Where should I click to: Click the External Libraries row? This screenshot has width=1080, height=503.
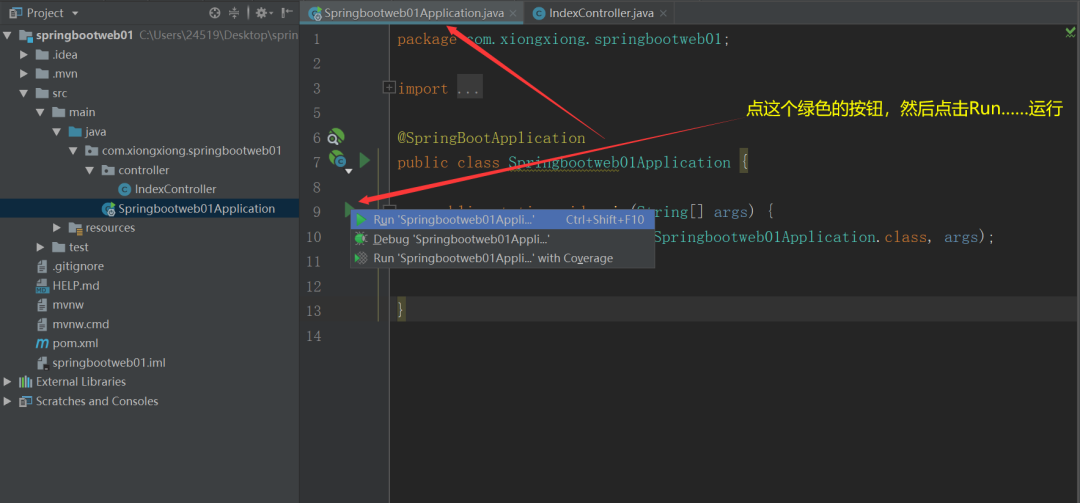[149, 382]
